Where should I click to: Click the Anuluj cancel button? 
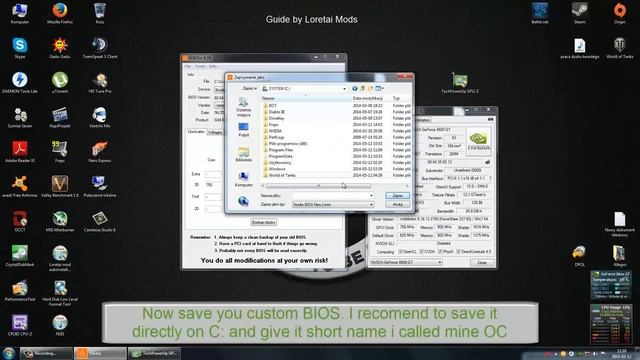(x=397, y=204)
